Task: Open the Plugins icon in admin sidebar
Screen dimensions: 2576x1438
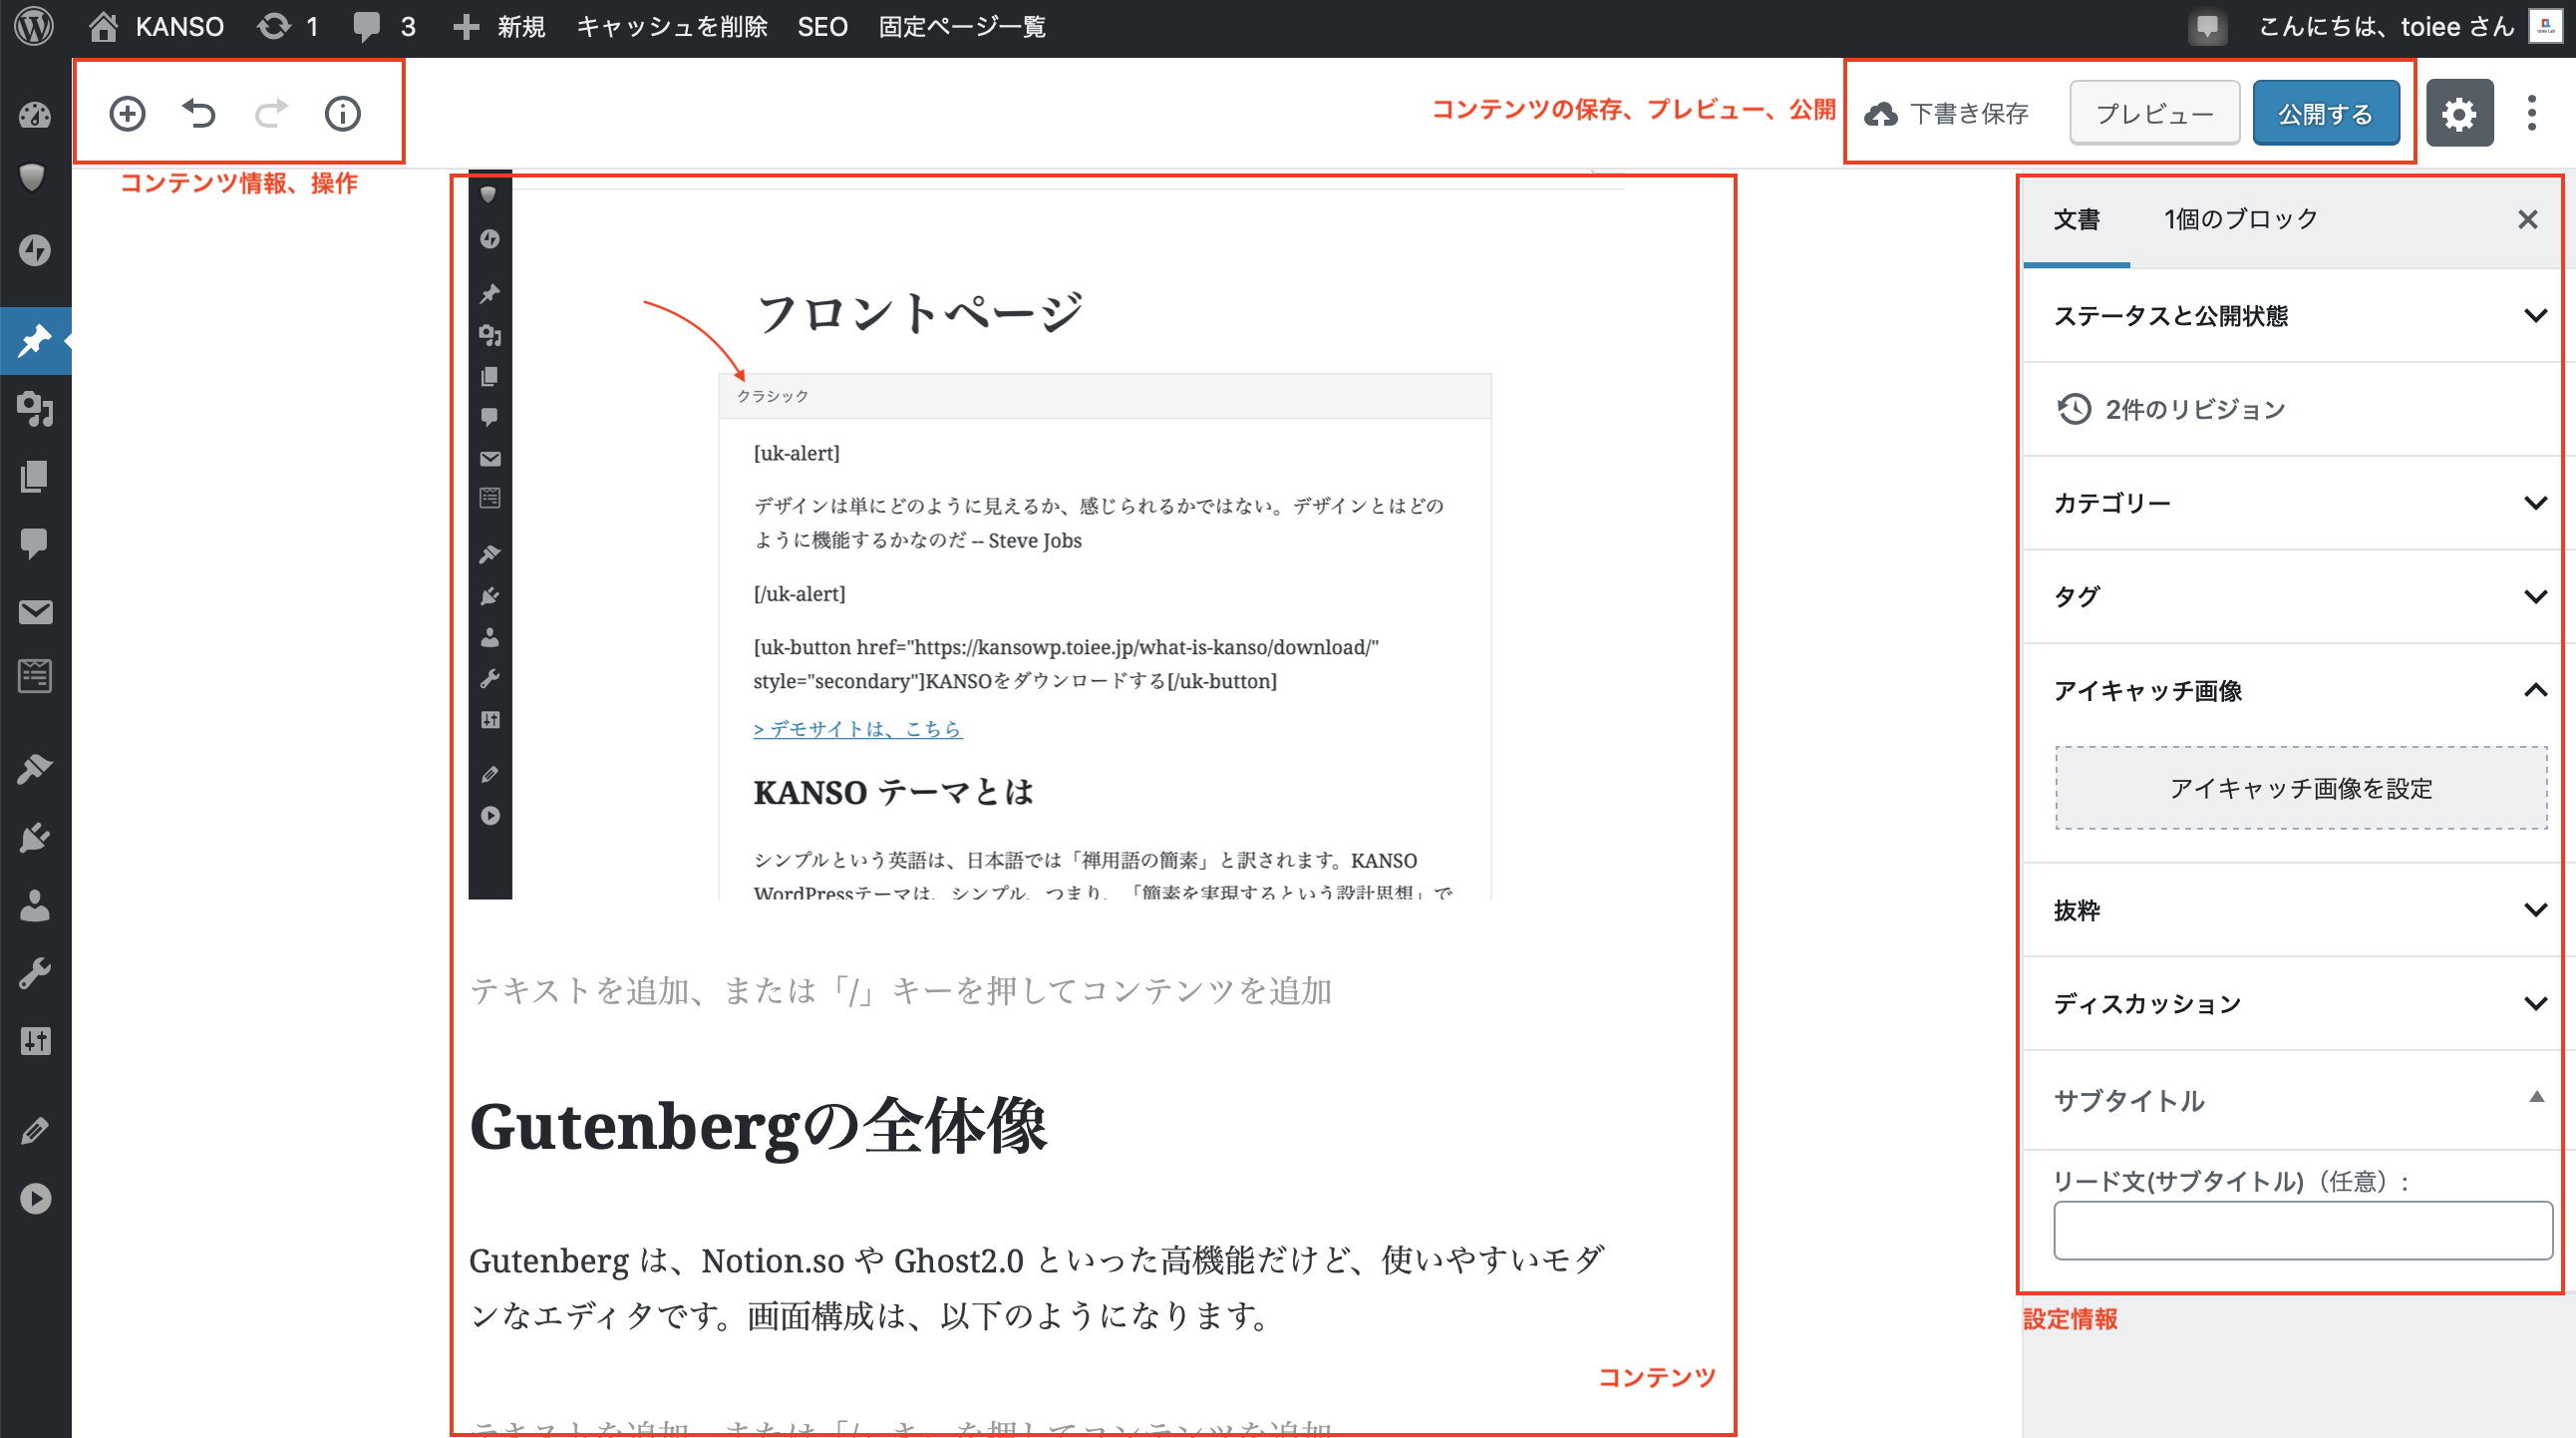Action: (35, 837)
